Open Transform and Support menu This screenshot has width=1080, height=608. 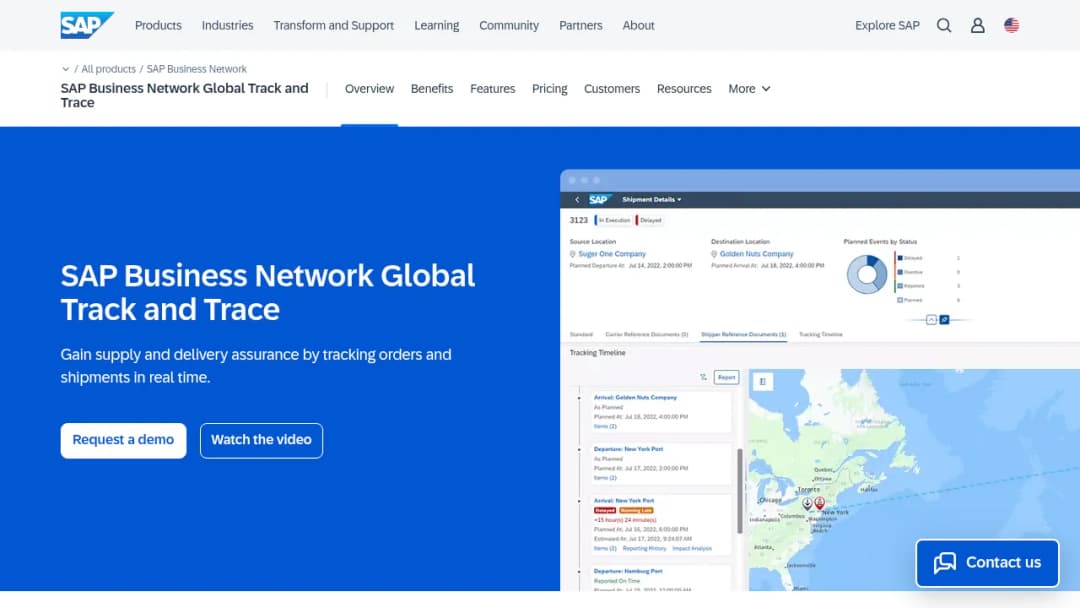point(333,25)
